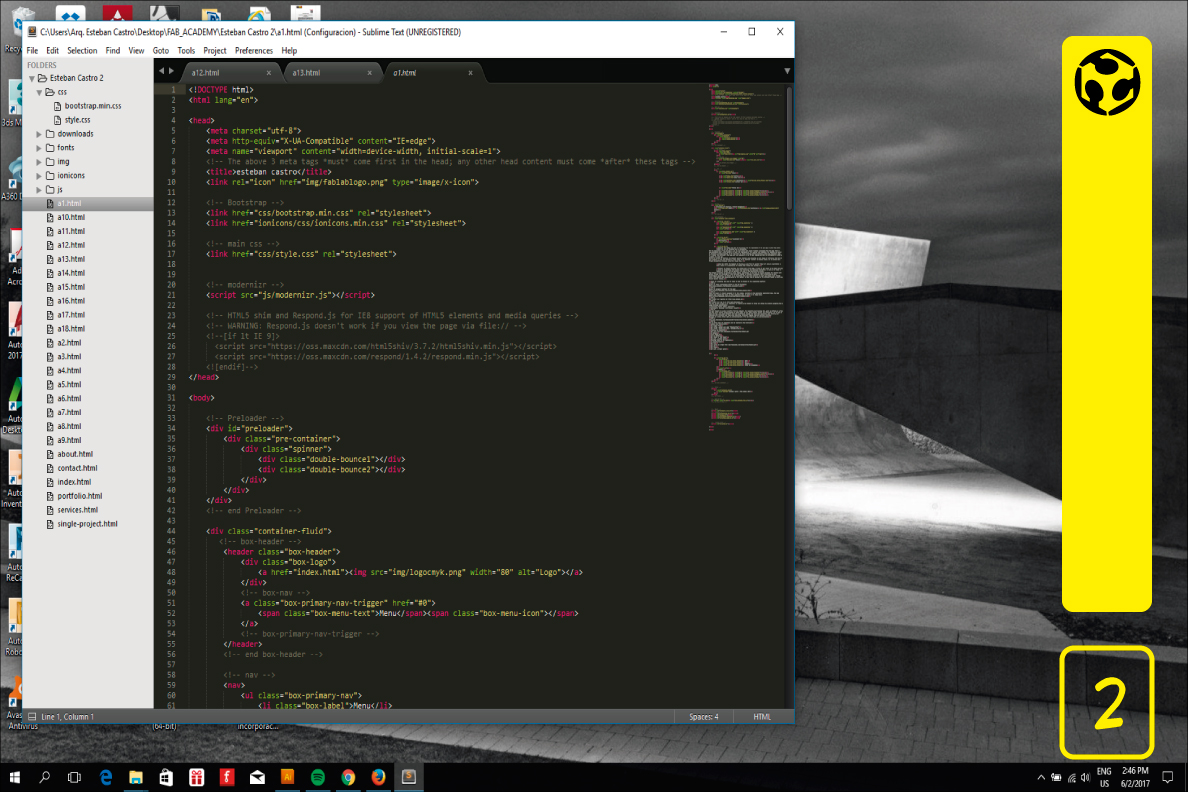Open the Windows Start menu
The height and width of the screenshot is (792, 1188).
tap(14, 777)
